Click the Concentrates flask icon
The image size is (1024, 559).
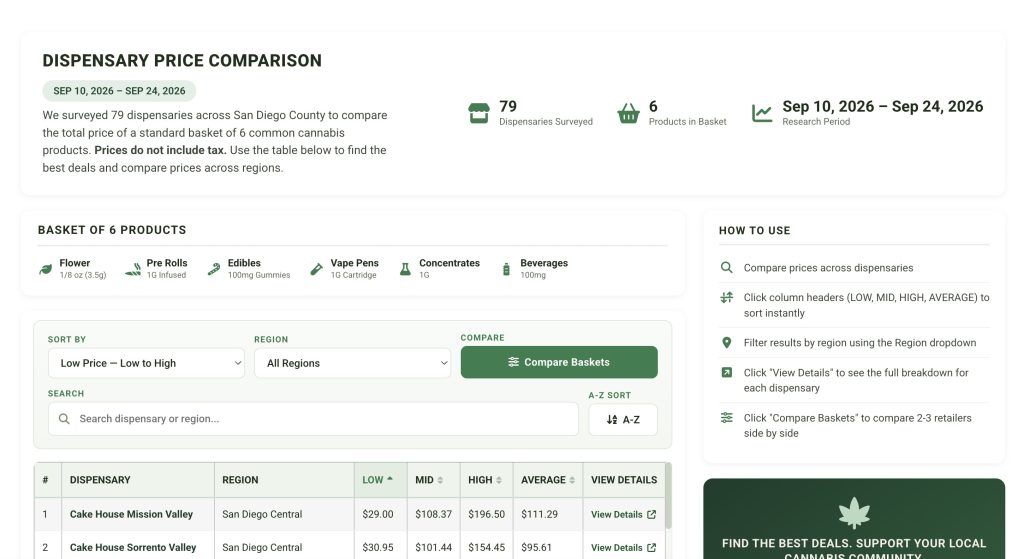[x=405, y=269]
